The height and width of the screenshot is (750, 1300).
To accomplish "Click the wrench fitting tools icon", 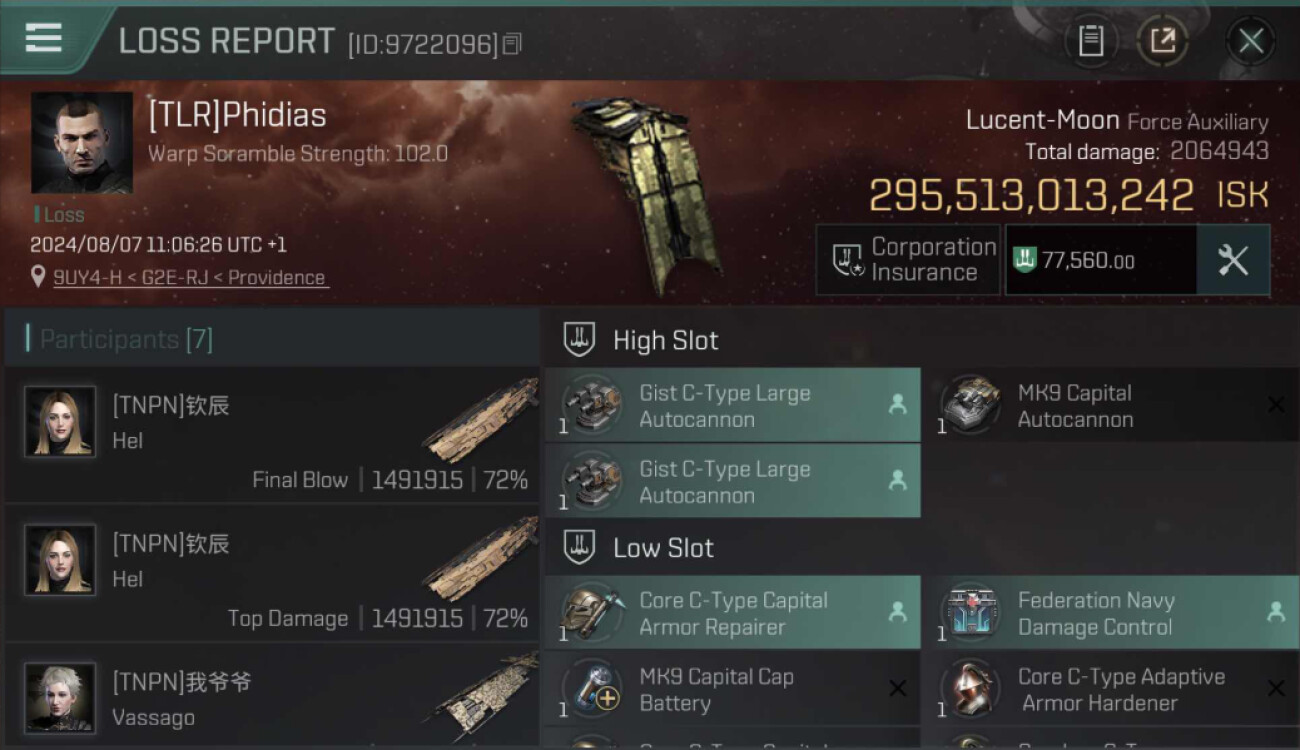I will [x=1233, y=260].
